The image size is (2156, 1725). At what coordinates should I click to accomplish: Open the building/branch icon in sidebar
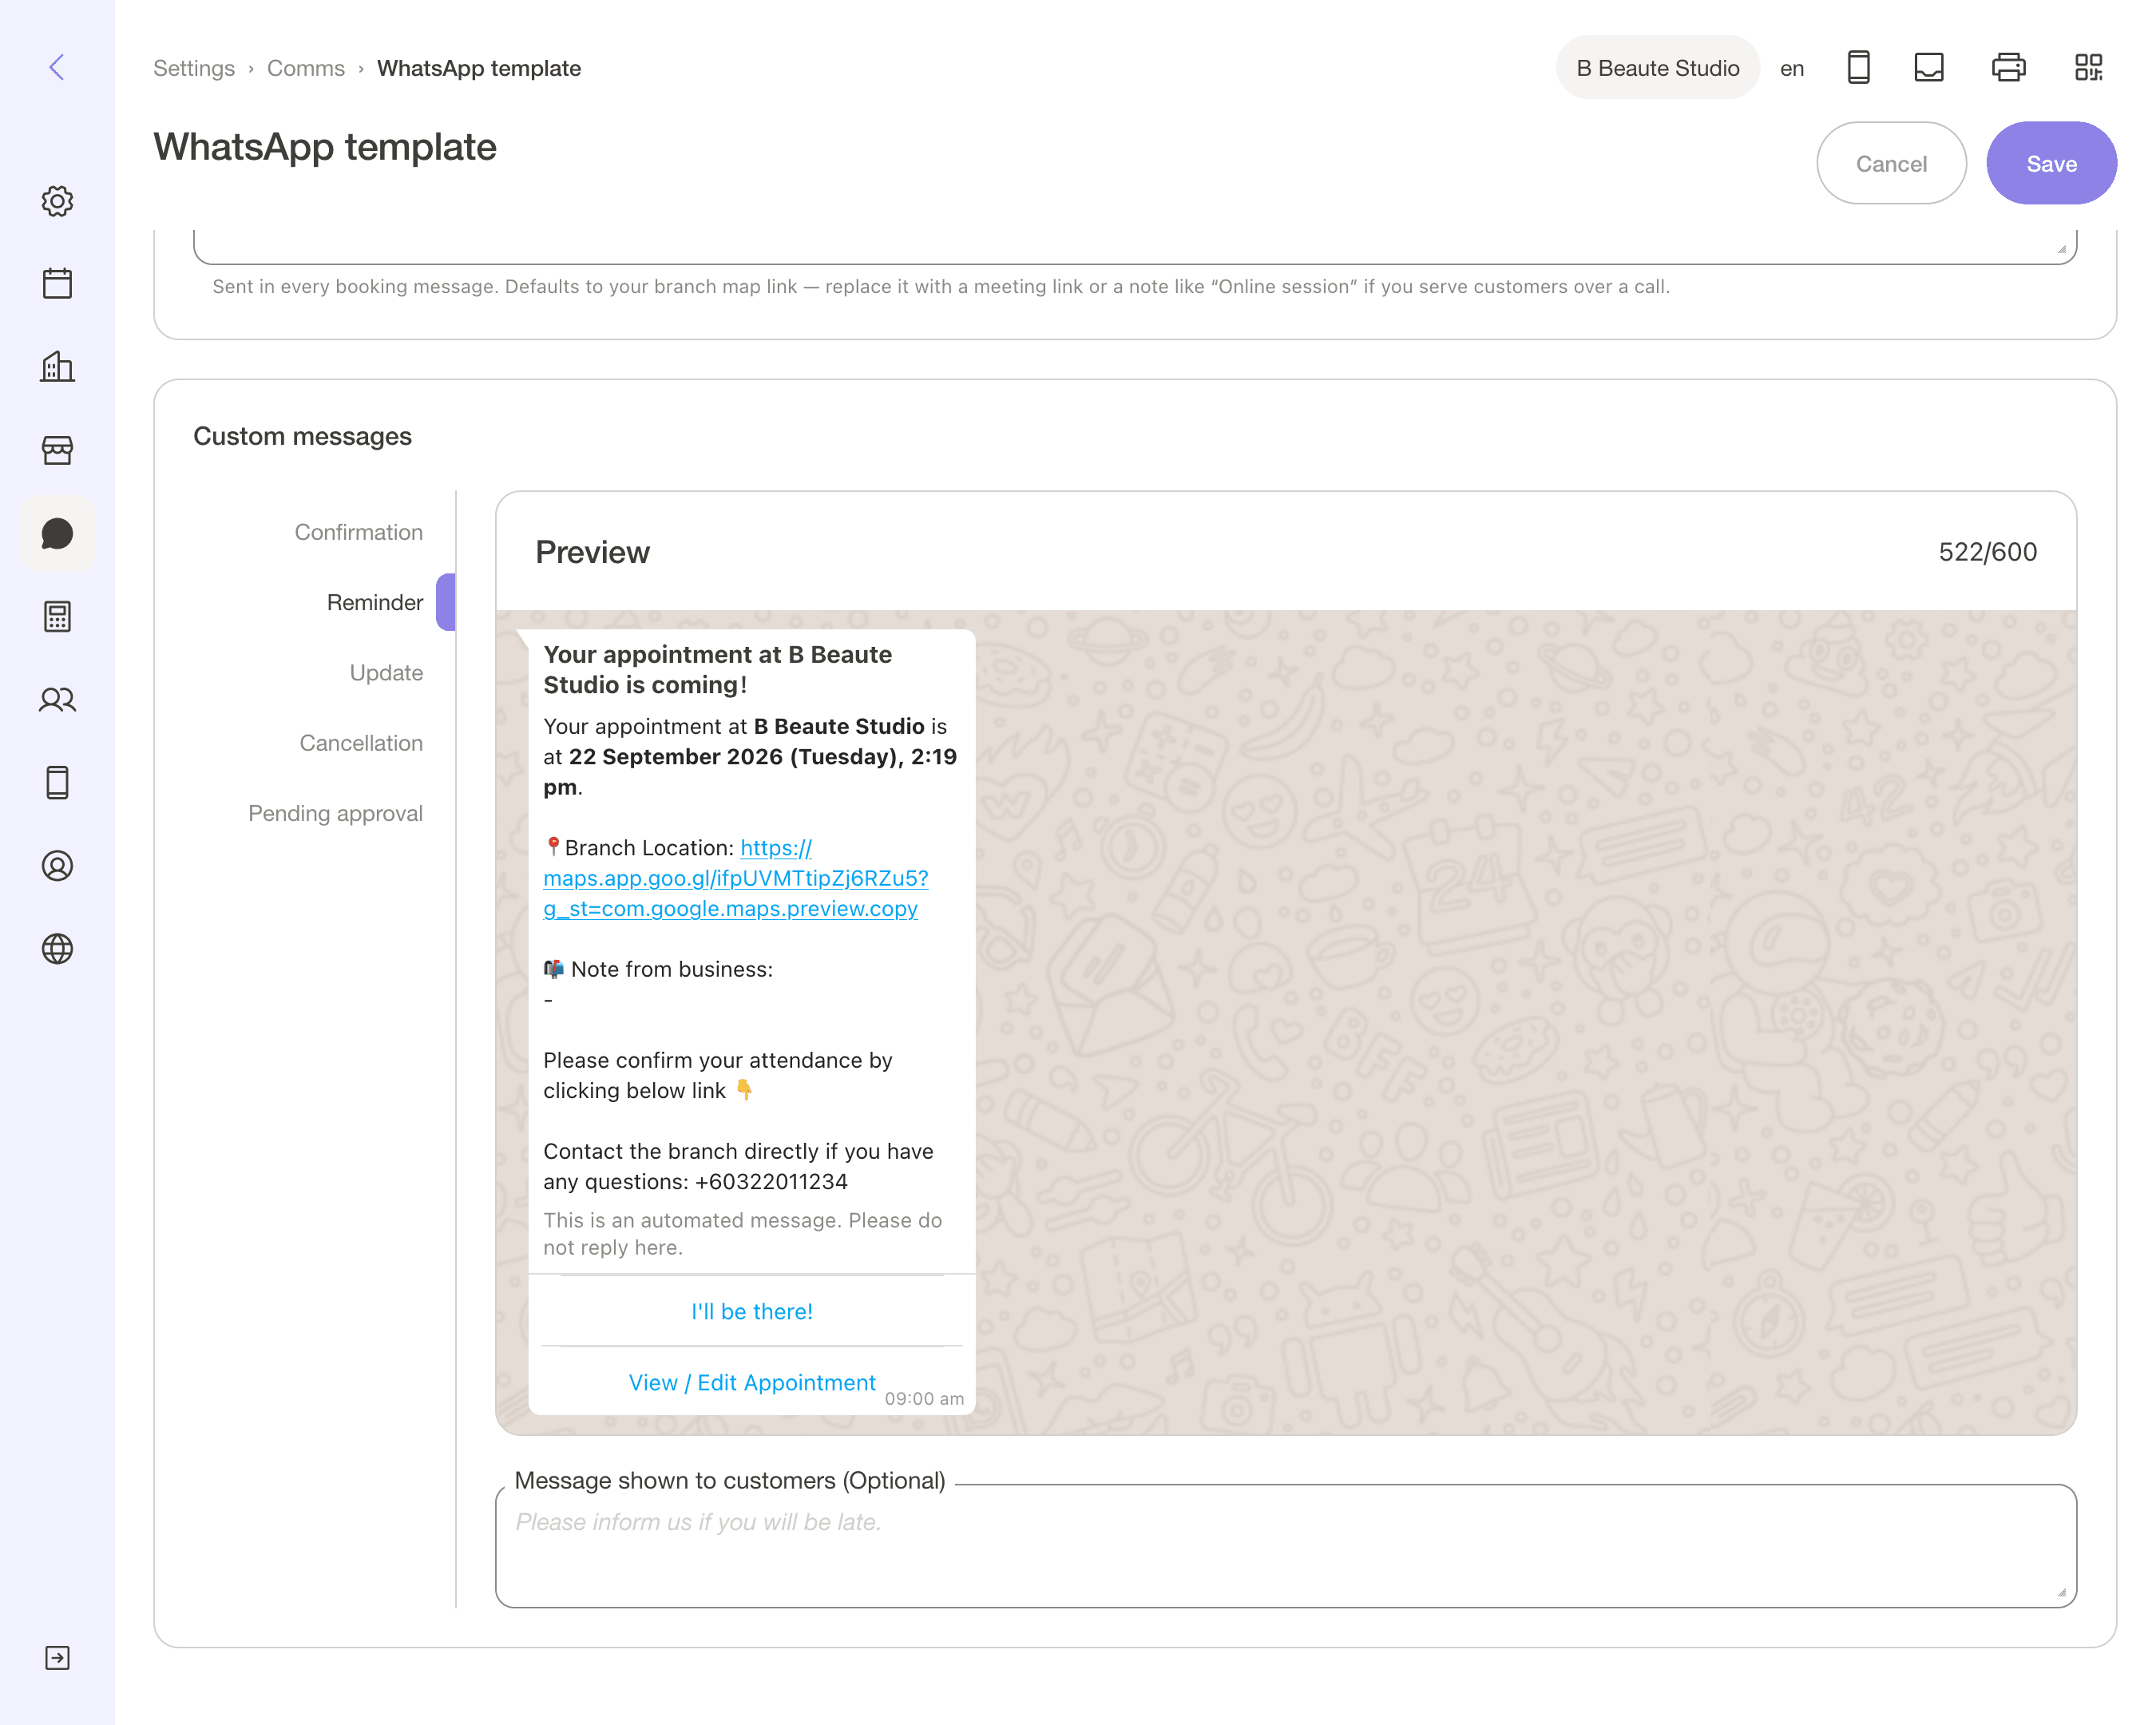pos(57,367)
